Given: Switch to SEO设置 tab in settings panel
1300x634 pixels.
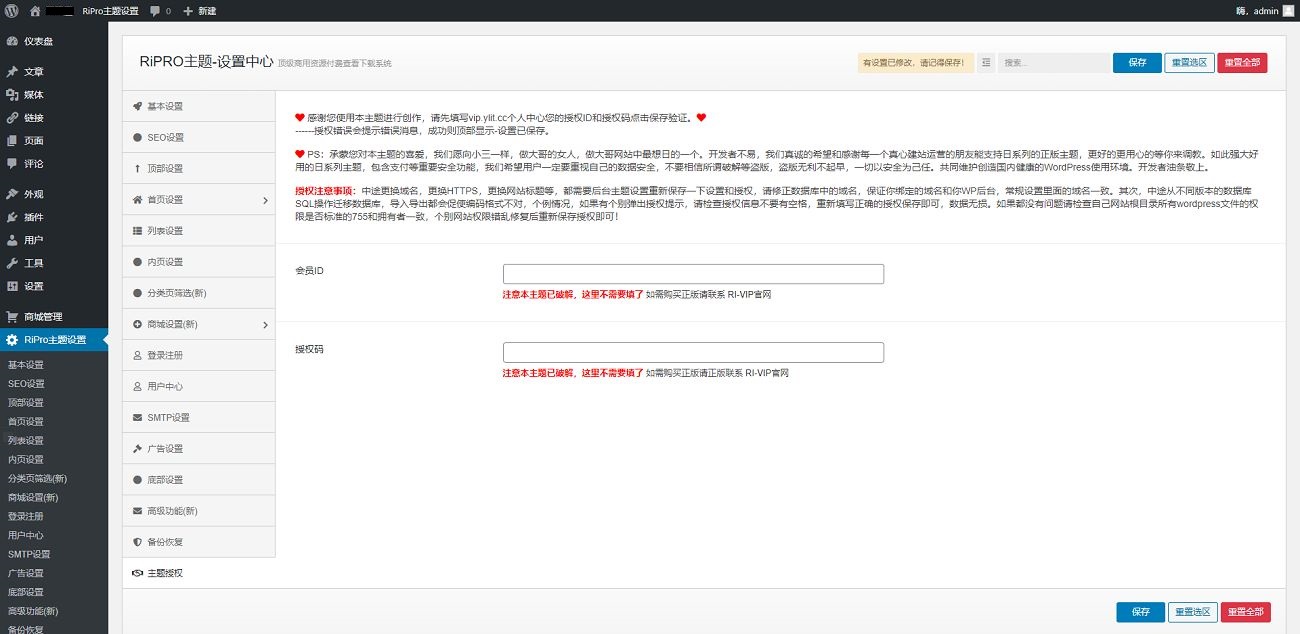Looking at the screenshot, I should click(x=198, y=137).
